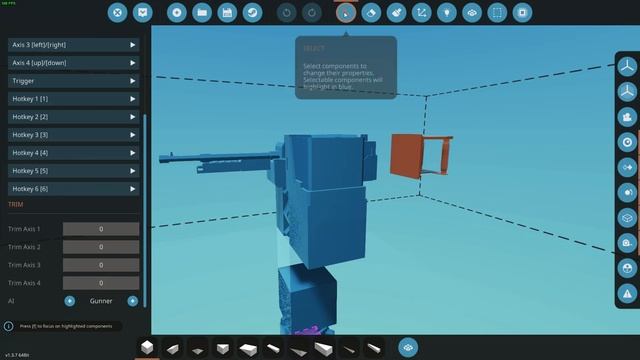Select the cube block in bottom bar
Screen dimensions: 640x360
point(147,348)
